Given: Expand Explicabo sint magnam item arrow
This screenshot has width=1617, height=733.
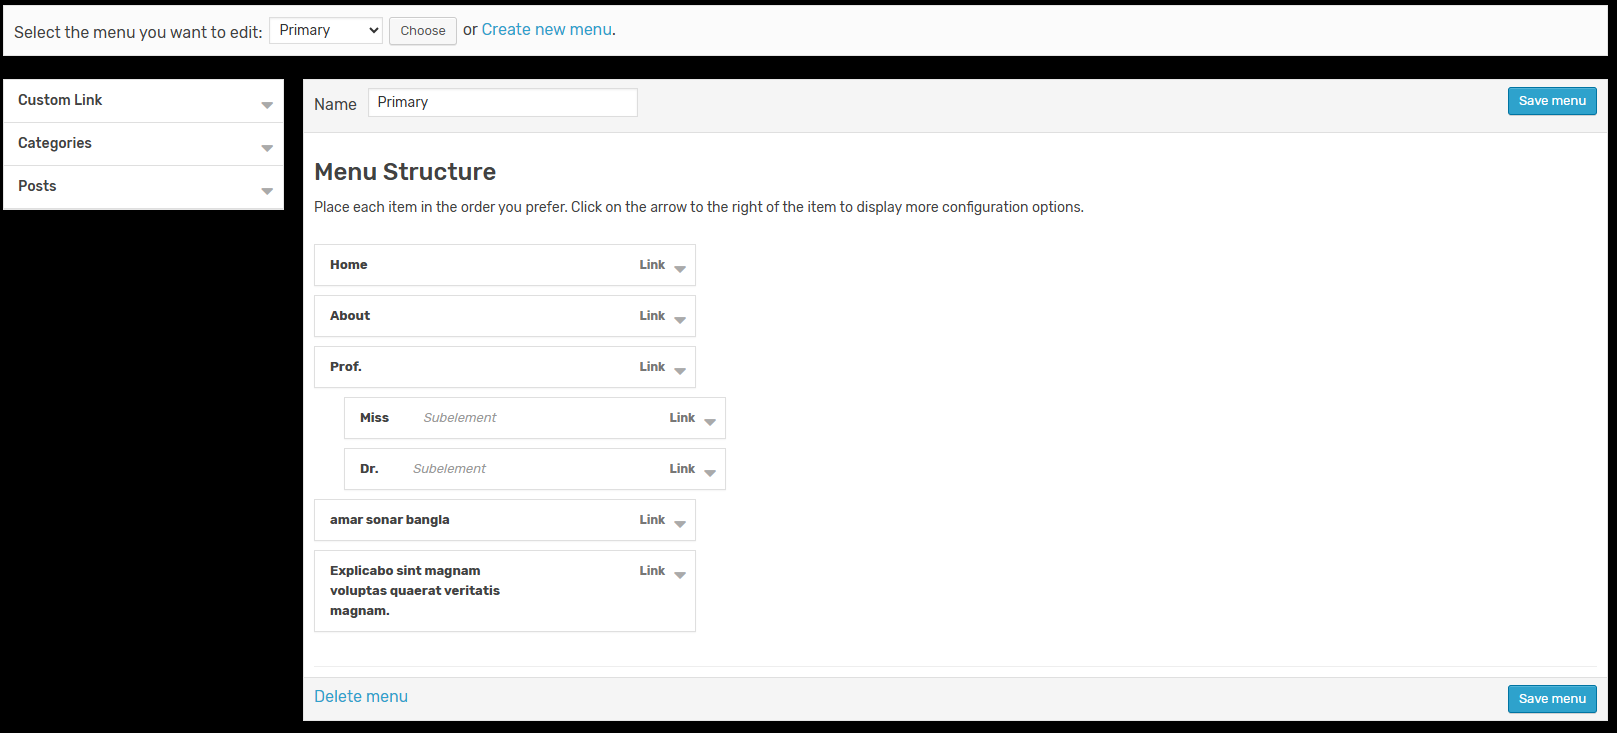Looking at the screenshot, I should point(680,574).
